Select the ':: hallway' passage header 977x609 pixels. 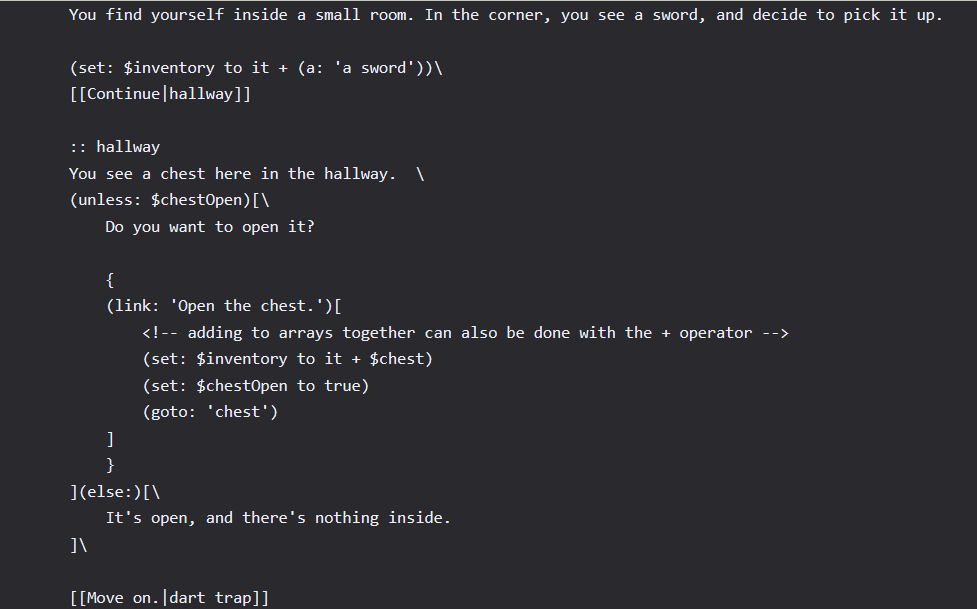coord(114,147)
